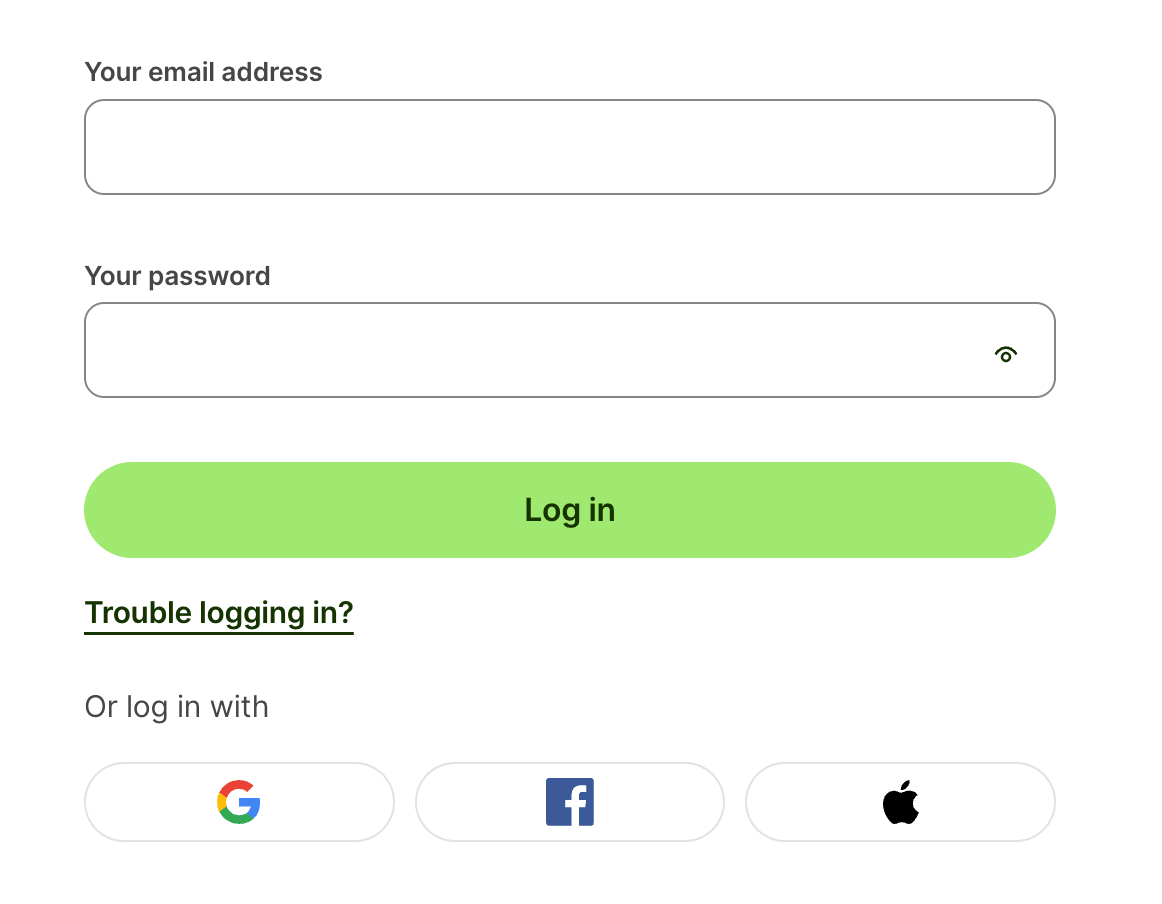The image size is (1162, 904).
Task: Show the typed password characters
Action: (1005, 354)
